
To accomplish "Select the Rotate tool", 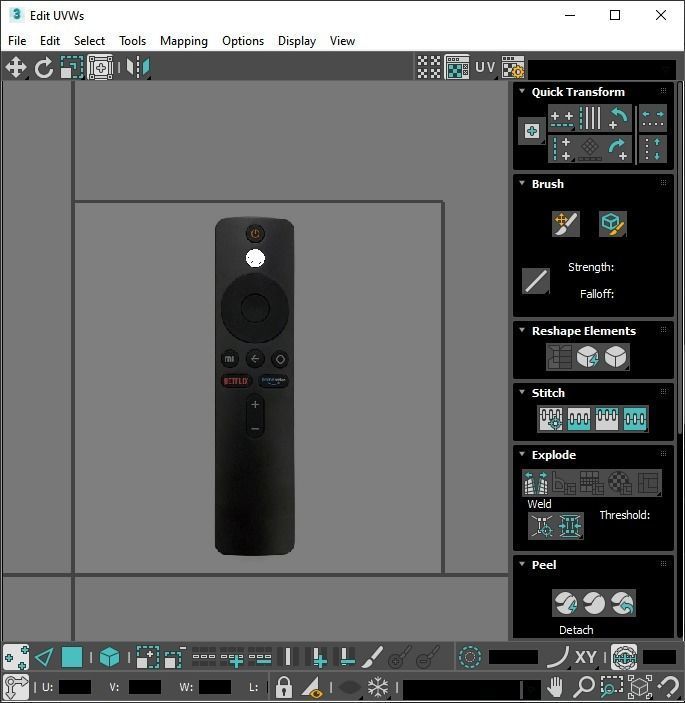I will pos(43,68).
